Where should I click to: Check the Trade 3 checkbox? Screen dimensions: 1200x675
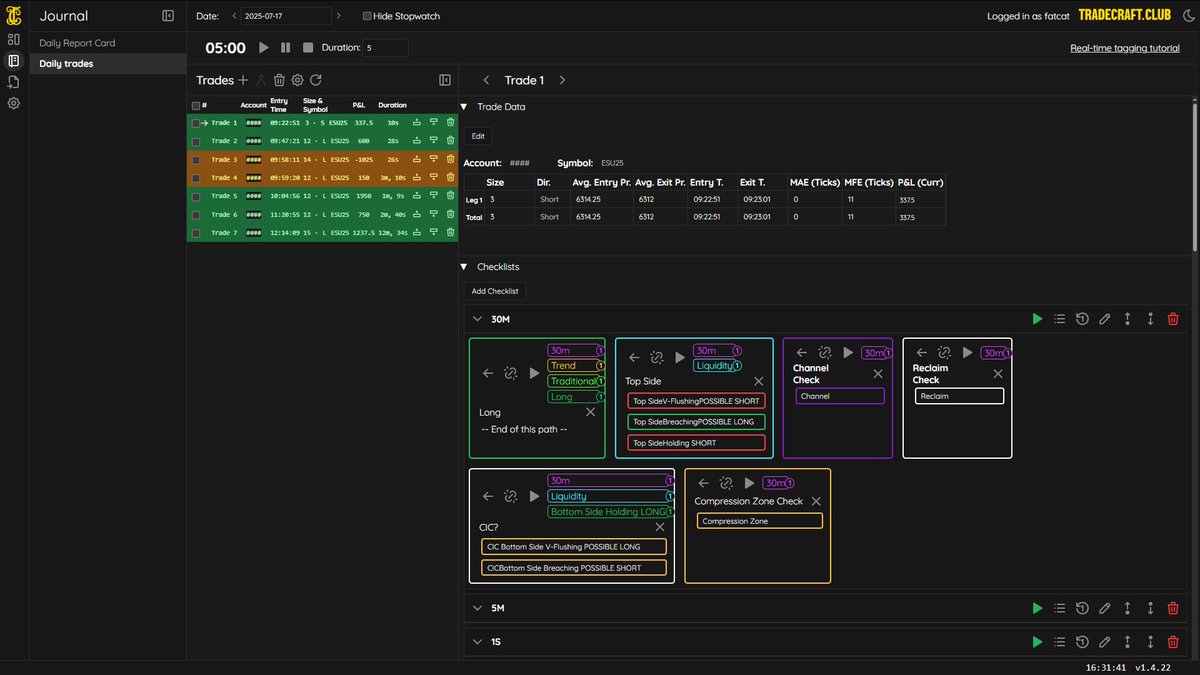click(196, 160)
